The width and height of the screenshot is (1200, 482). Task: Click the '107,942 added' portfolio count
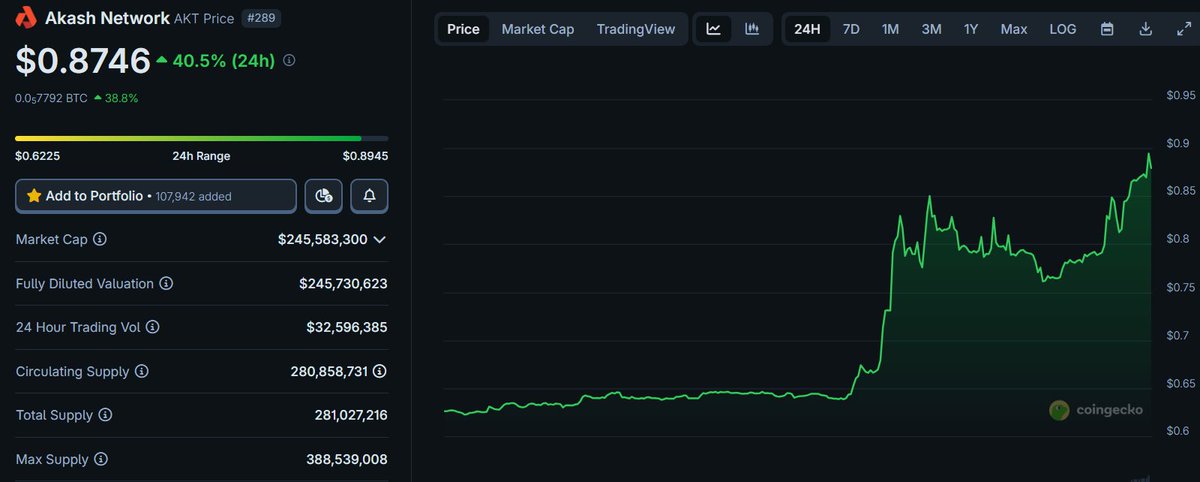pos(193,197)
